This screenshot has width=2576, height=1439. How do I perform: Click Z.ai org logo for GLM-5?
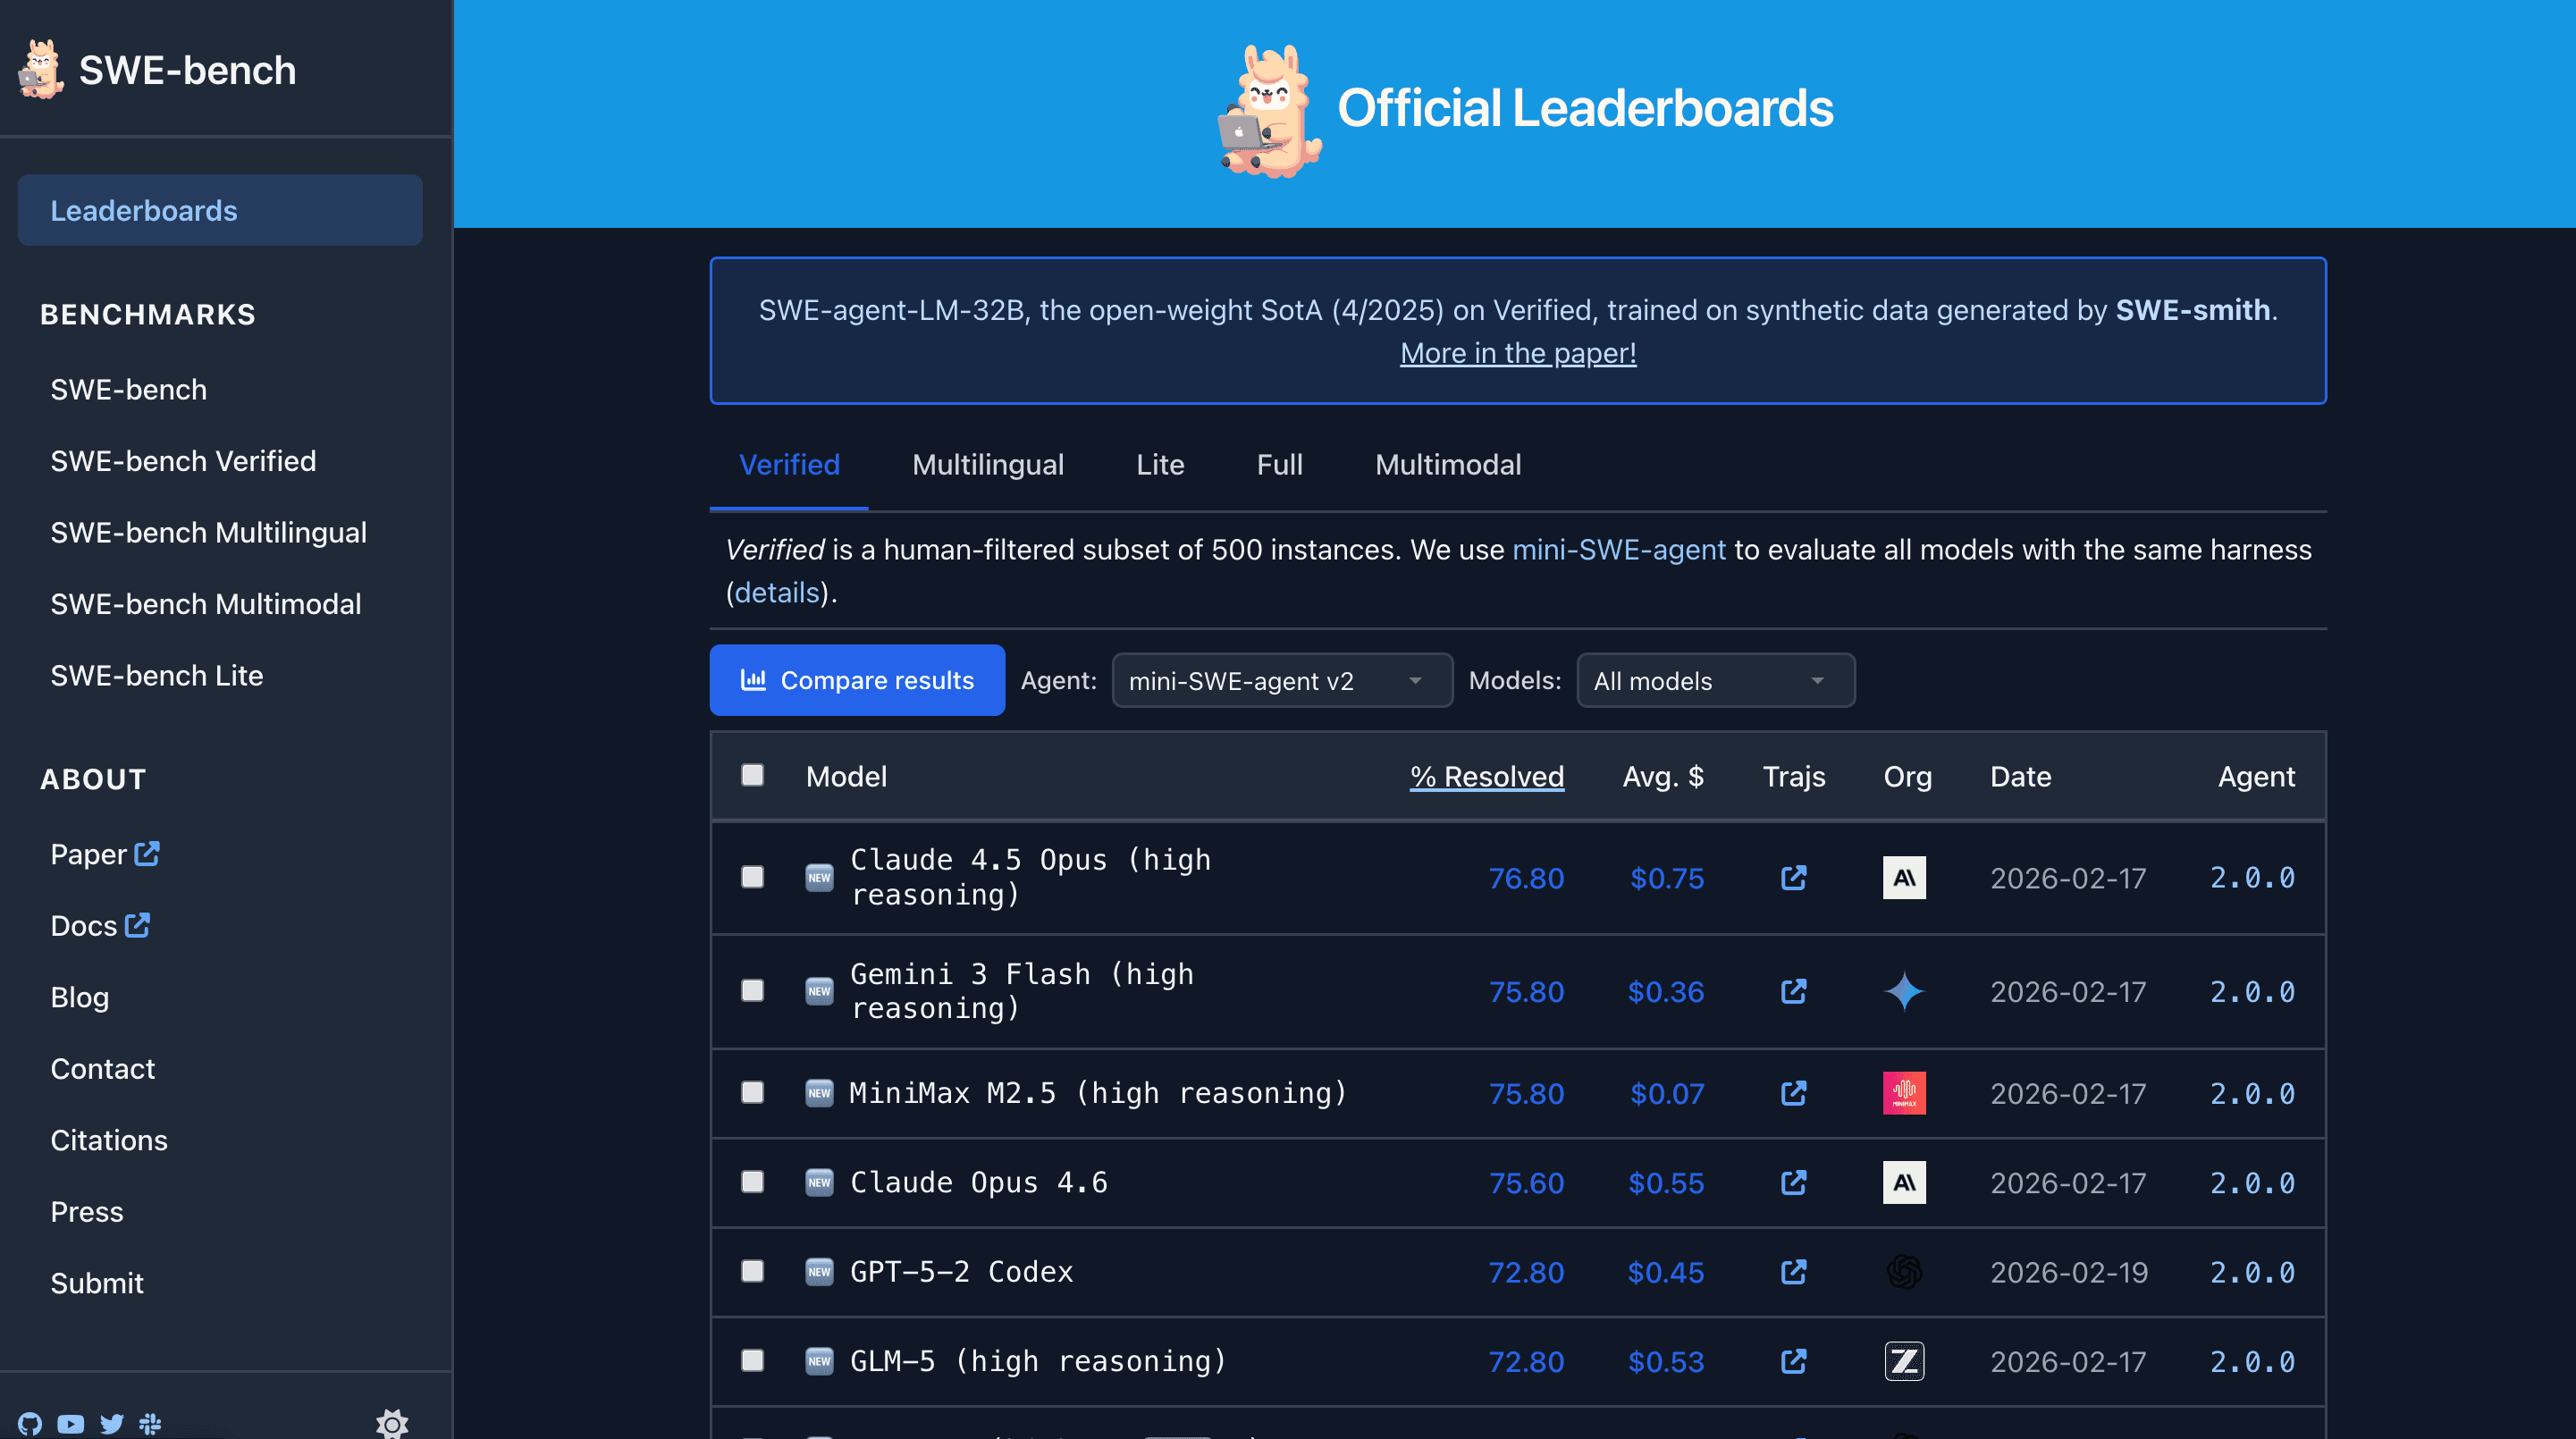(1904, 1361)
